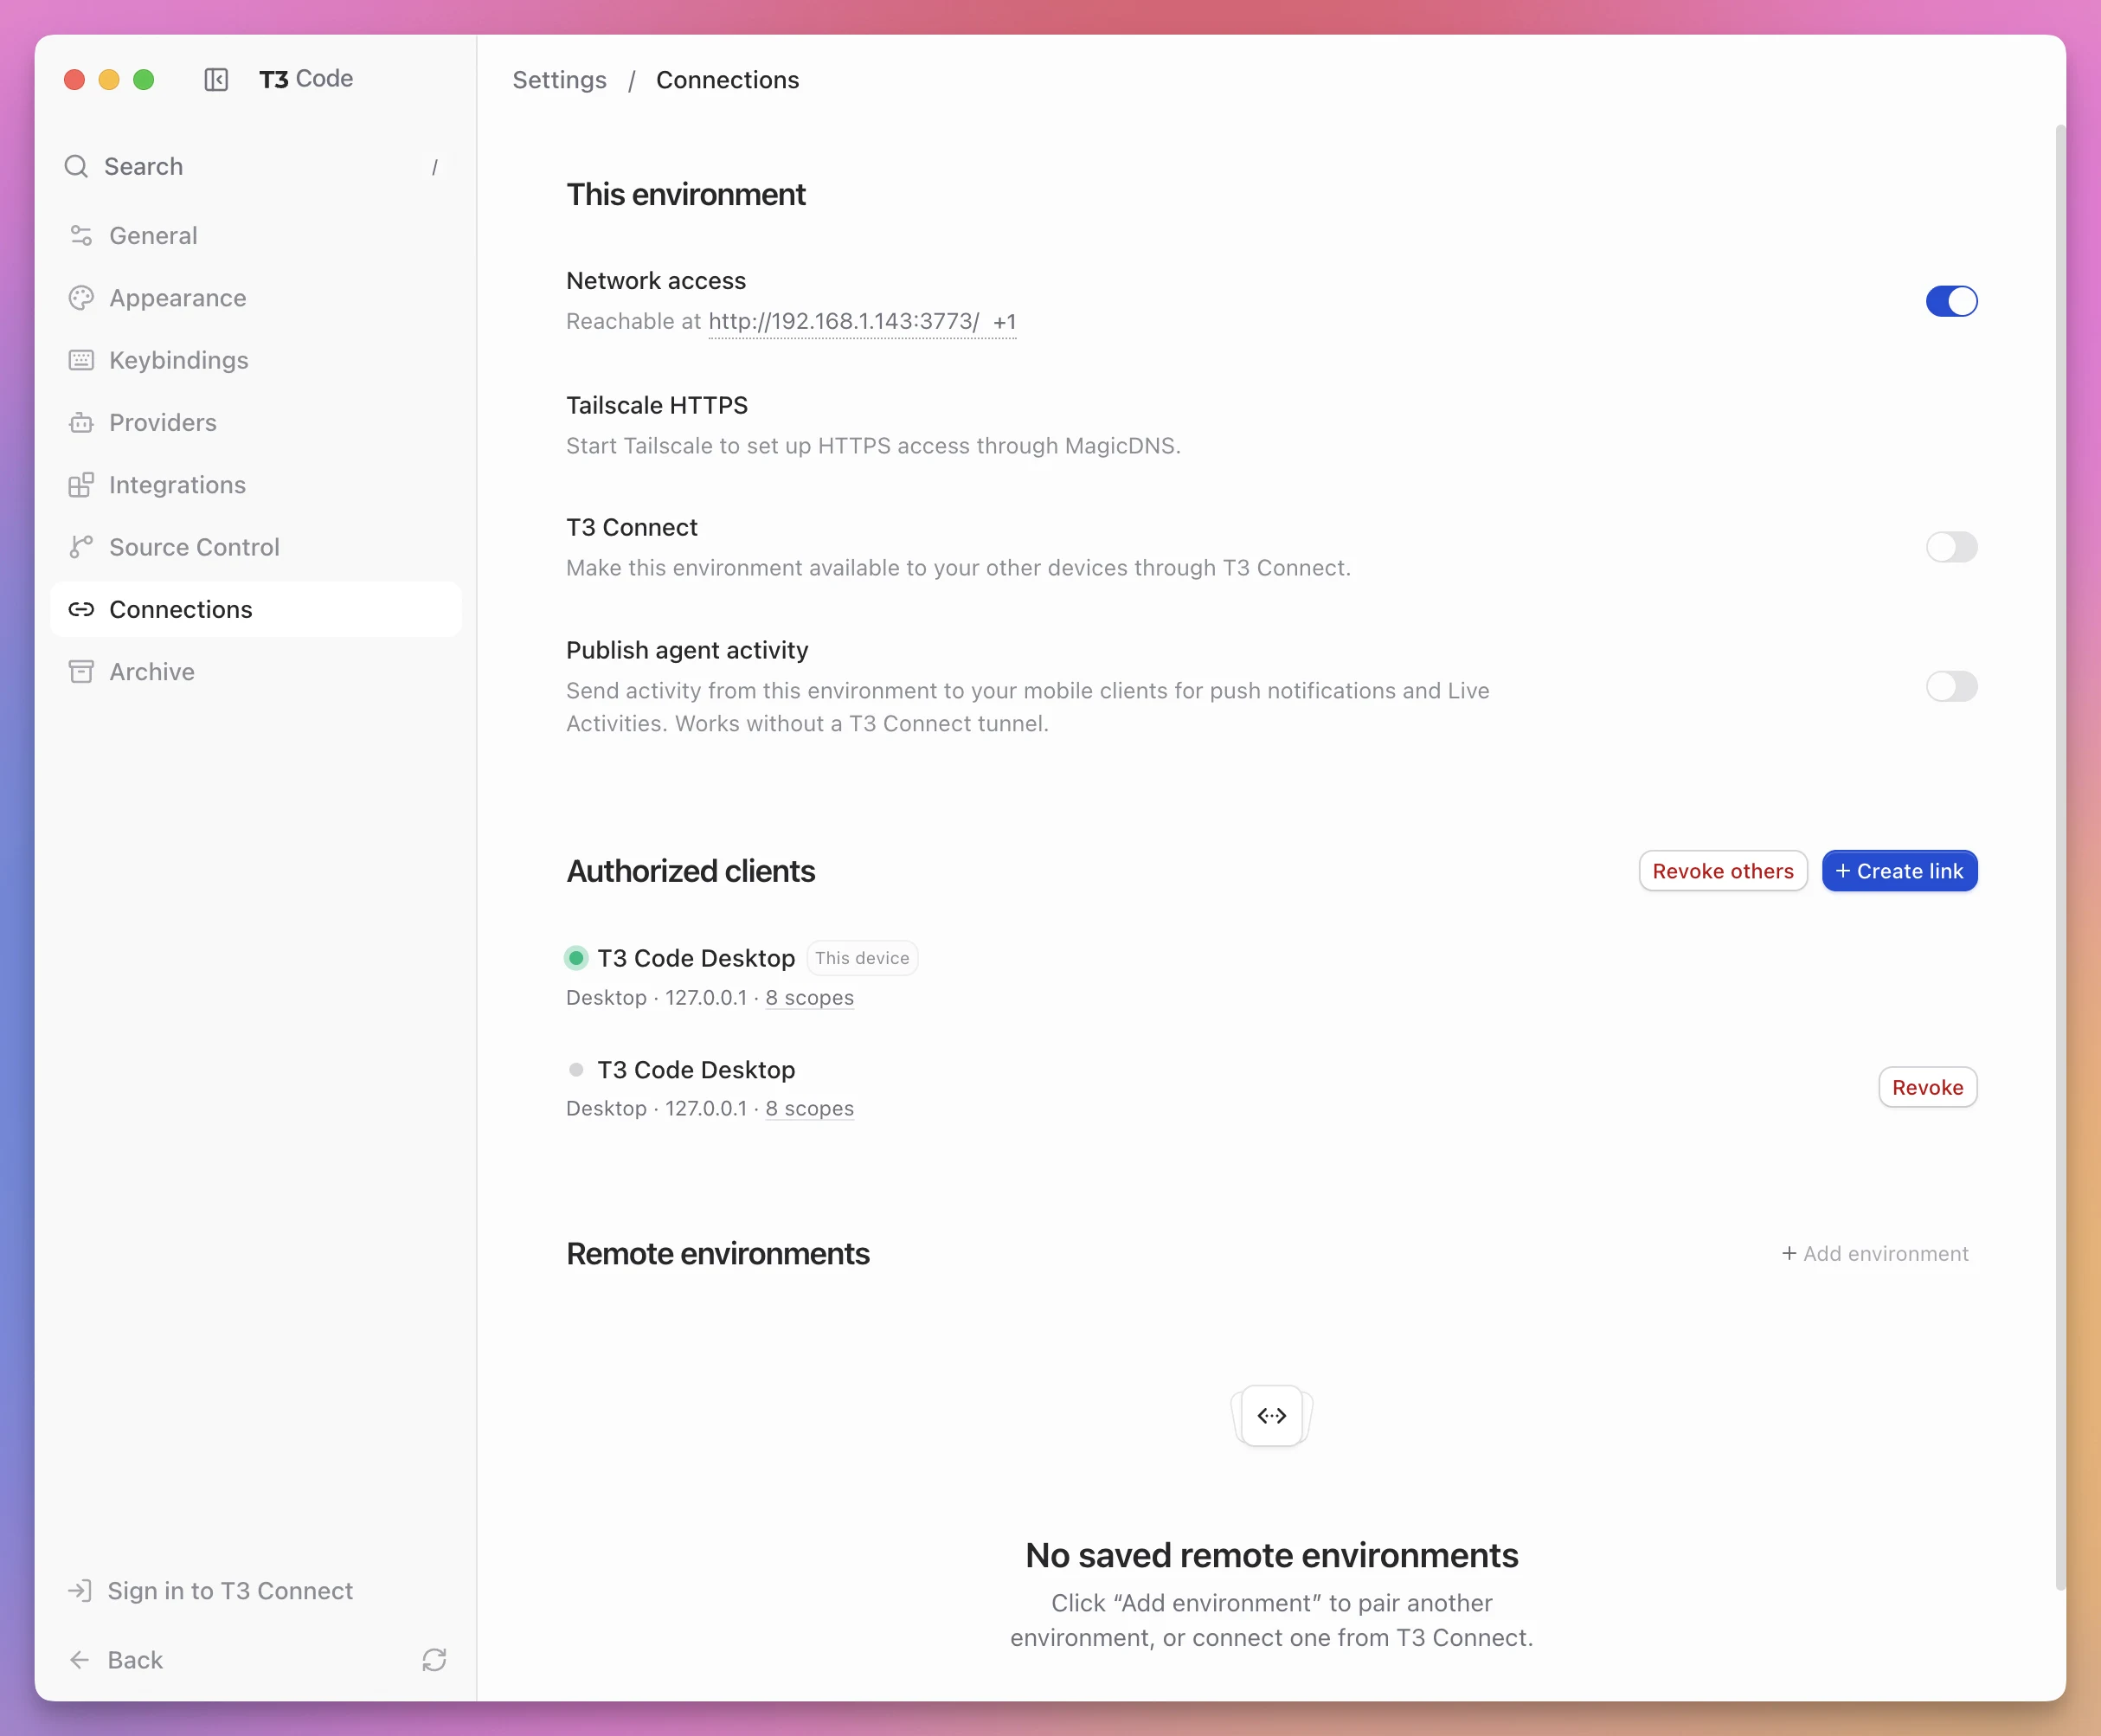
Task: Click the refresh icon in sidebar footer
Action: point(434,1660)
